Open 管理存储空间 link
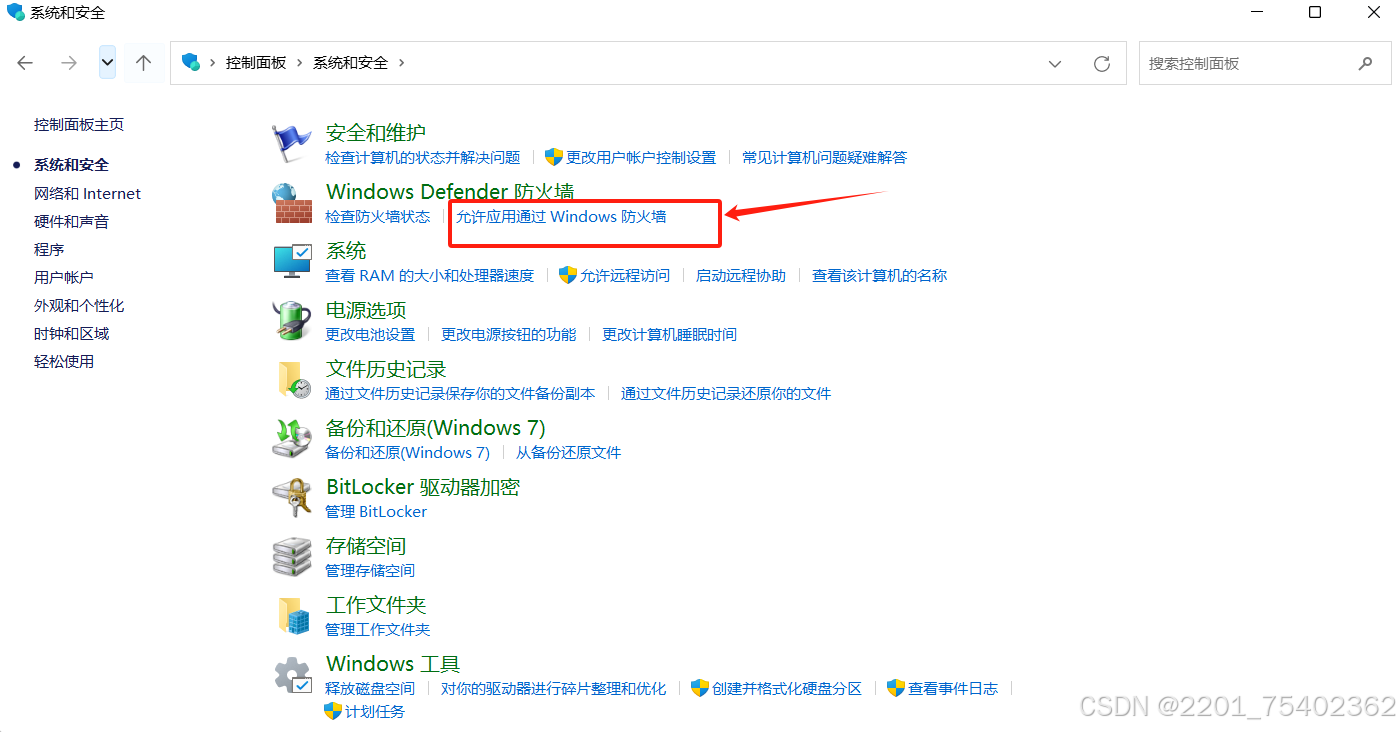 click(x=370, y=570)
